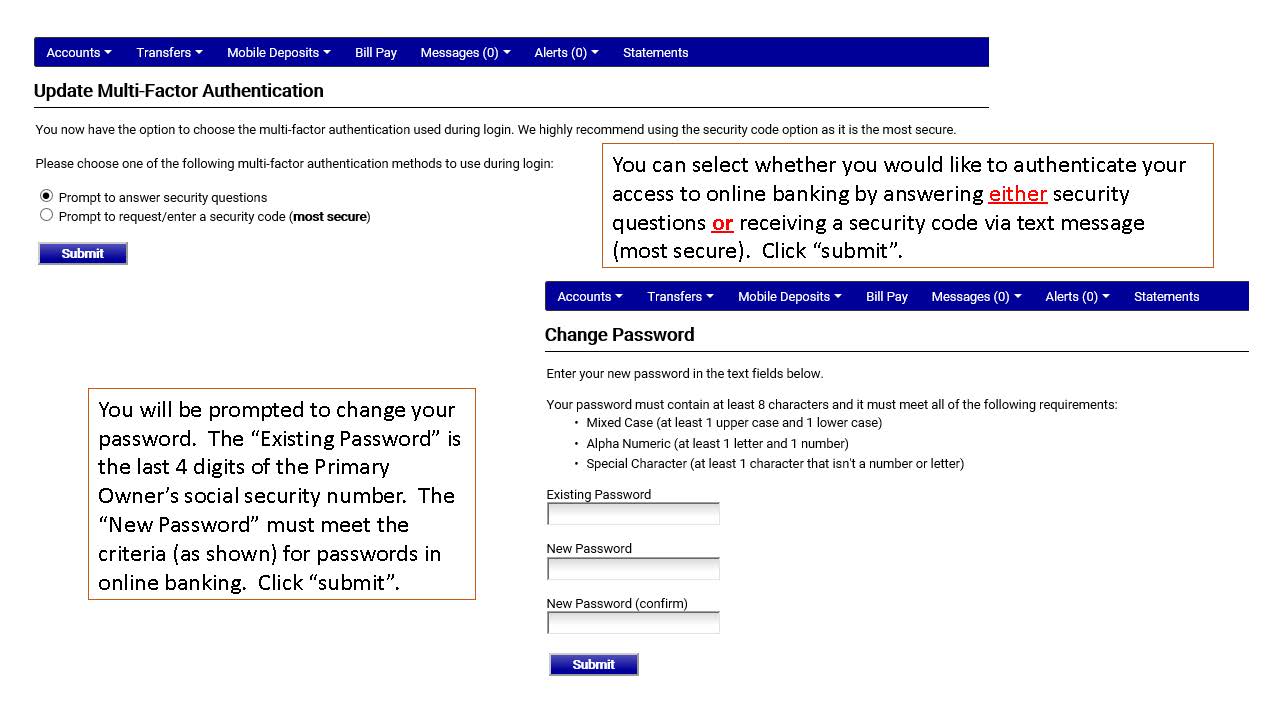Select 'Prompt to answer security questions' option
Image resolution: width=1280 pixels, height=720 pixels.
[46, 196]
